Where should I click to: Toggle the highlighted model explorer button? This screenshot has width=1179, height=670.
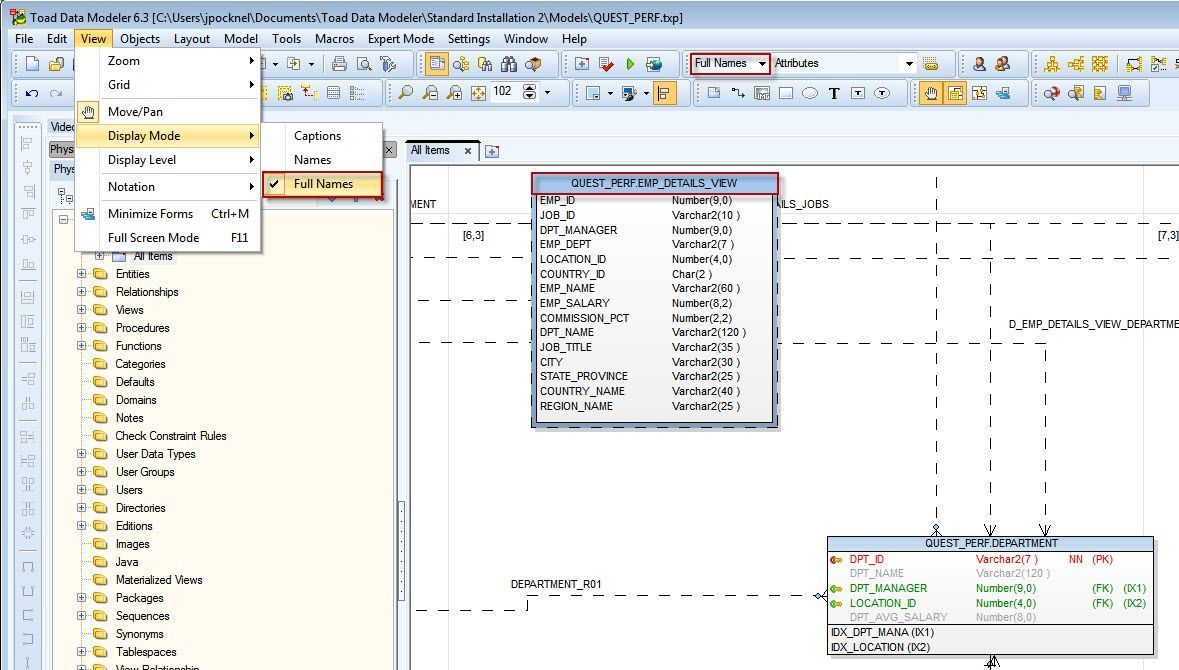(x=436, y=64)
